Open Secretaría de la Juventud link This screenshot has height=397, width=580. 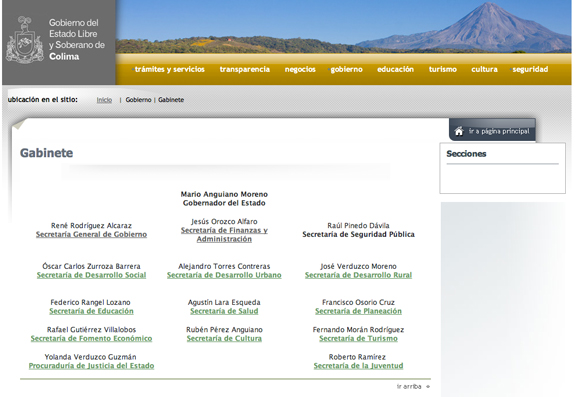(x=358, y=366)
